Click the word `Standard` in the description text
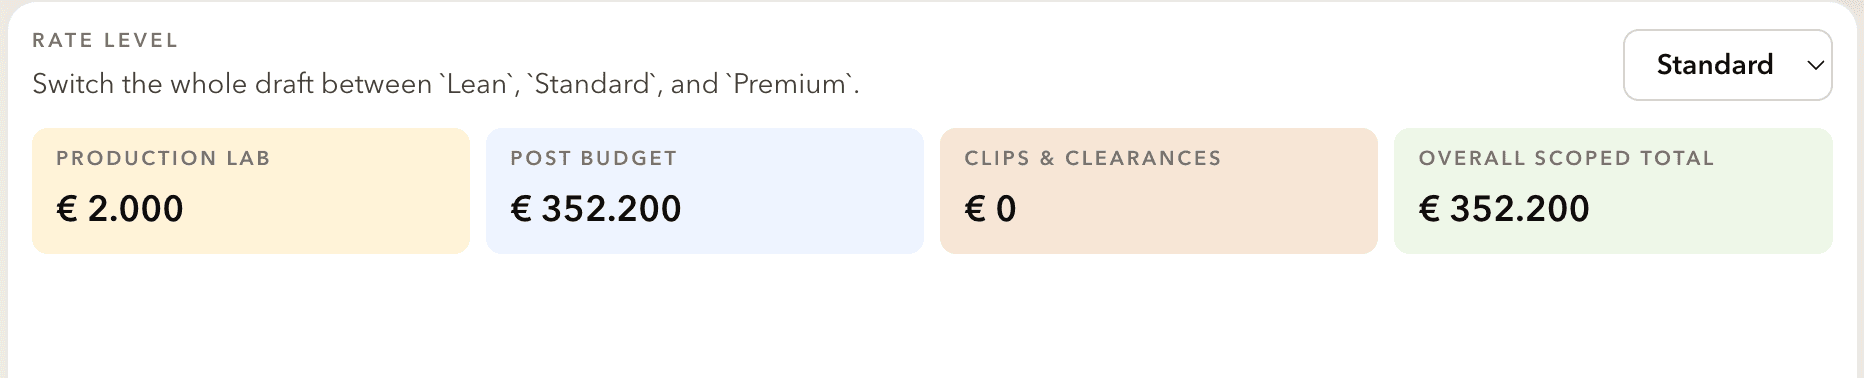 click(592, 84)
